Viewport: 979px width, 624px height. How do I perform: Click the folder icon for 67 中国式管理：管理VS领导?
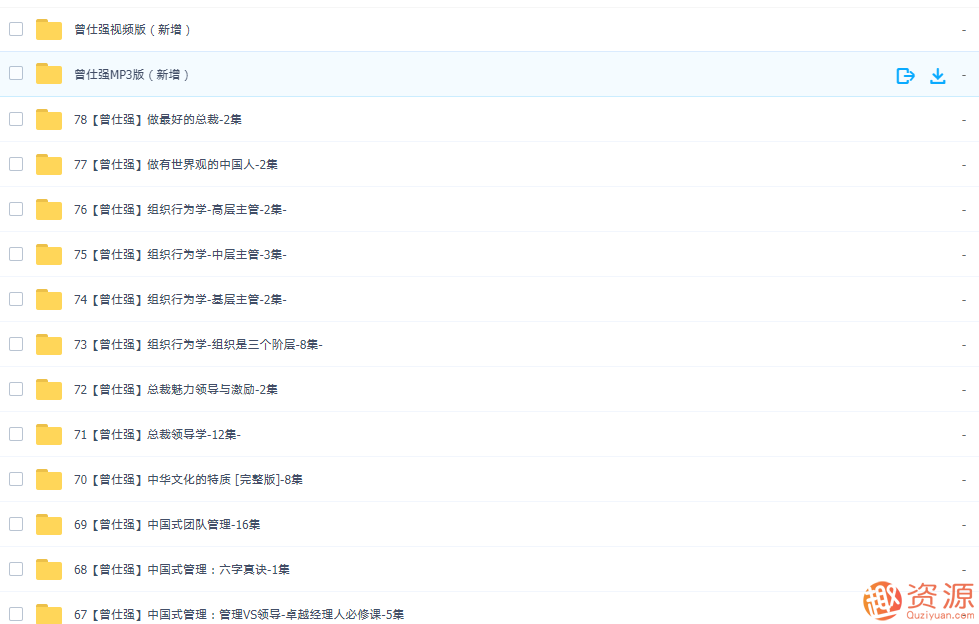point(48,614)
